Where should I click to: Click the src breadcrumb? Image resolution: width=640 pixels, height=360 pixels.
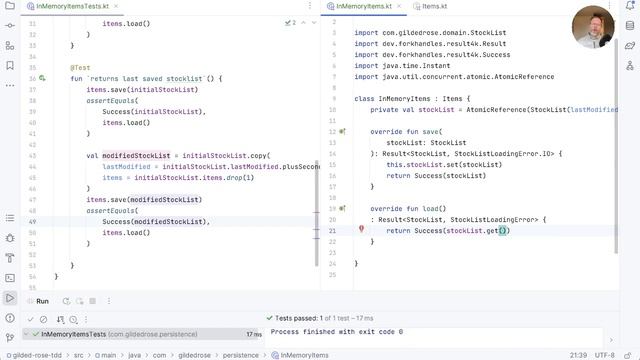[x=78, y=355]
